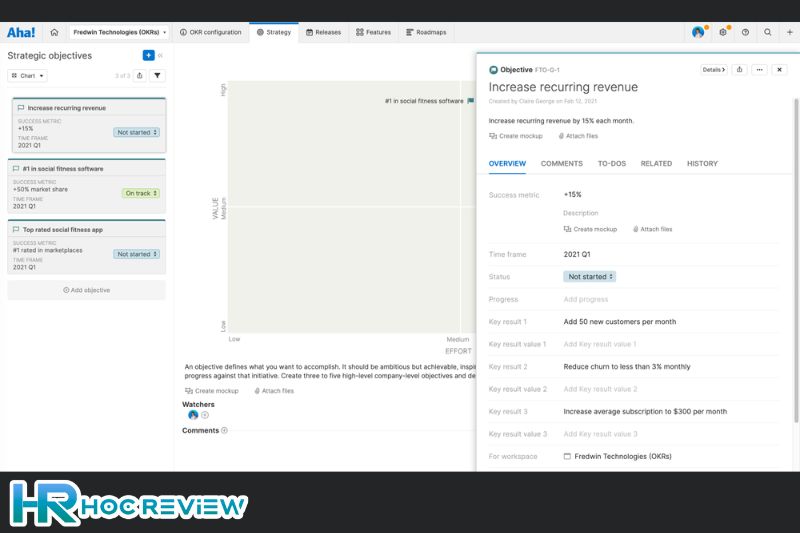
Task: Open more options ellipsis menu
Action: (x=760, y=69)
